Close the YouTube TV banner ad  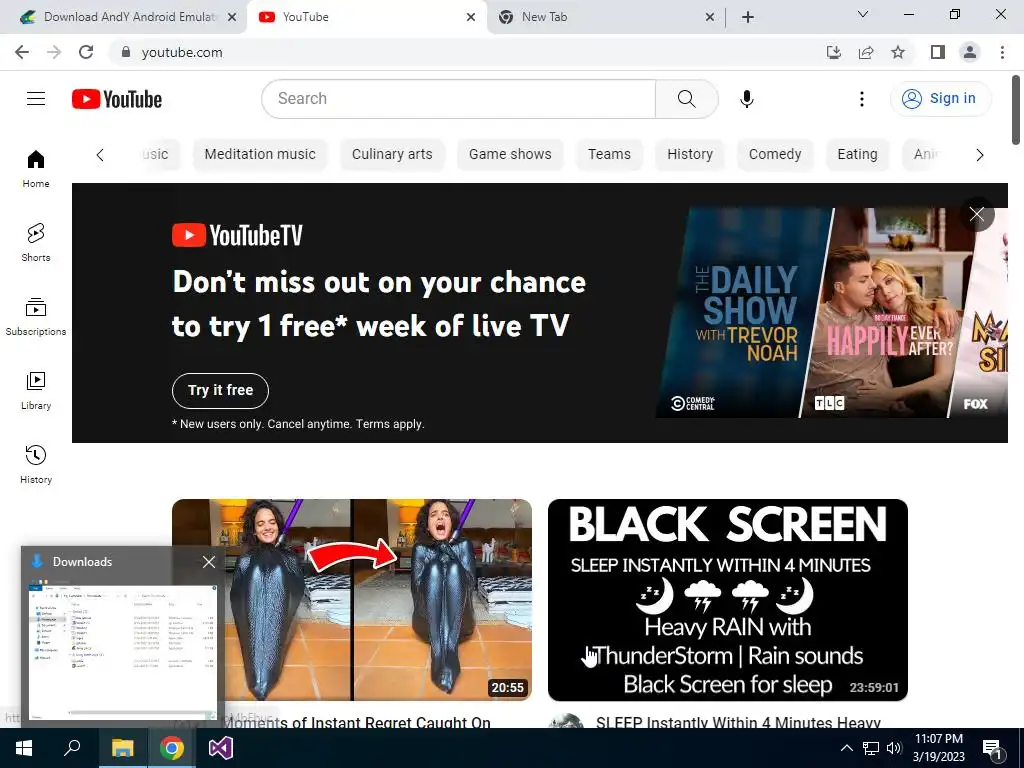coord(977,214)
